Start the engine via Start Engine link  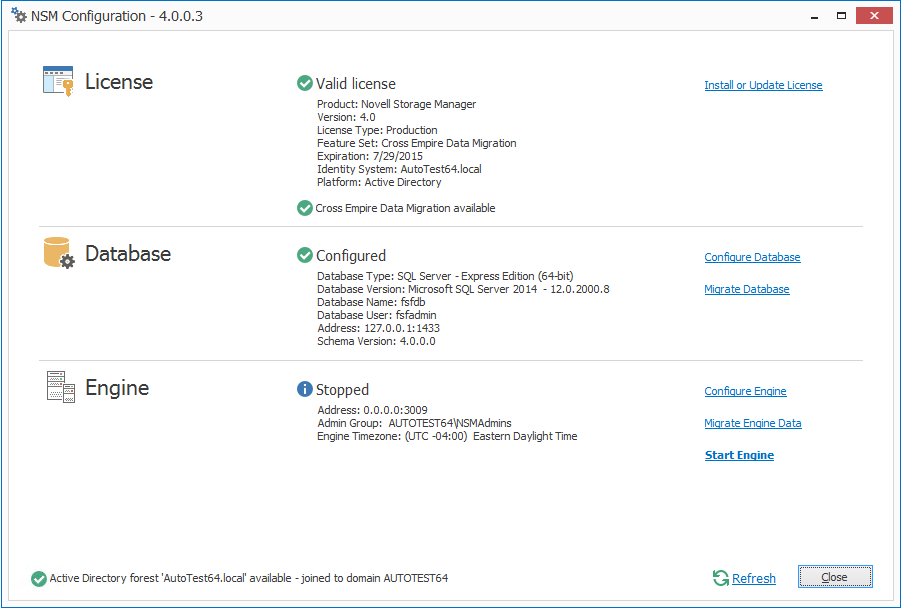pyautogui.click(x=739, y=456)
